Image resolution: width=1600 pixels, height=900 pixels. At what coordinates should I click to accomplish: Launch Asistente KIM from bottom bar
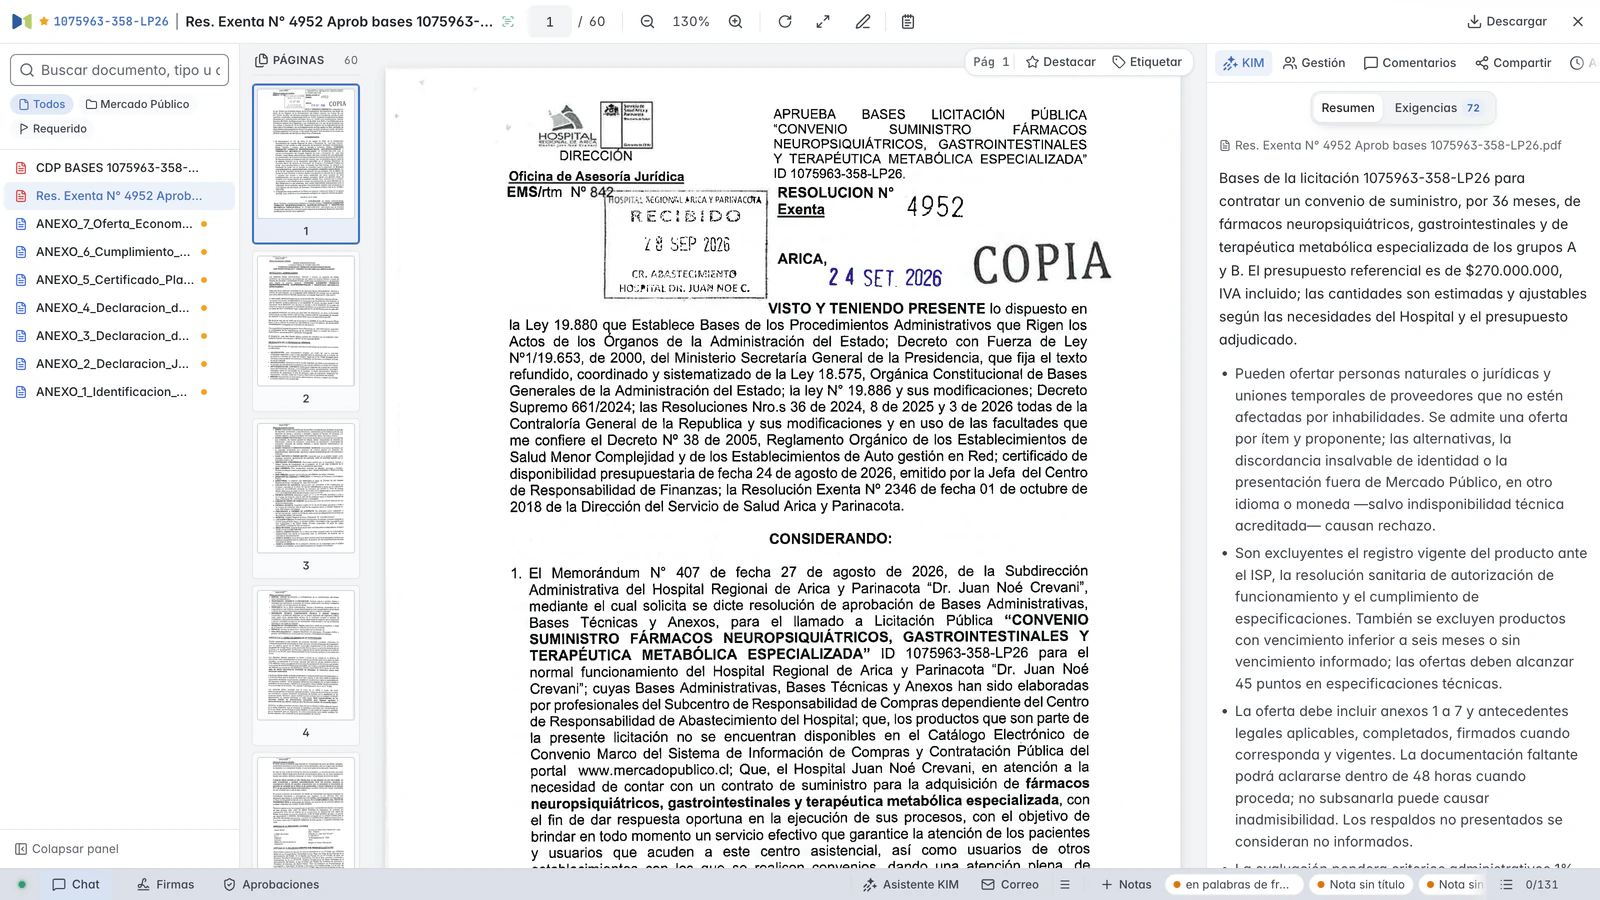tap(910, 884)
